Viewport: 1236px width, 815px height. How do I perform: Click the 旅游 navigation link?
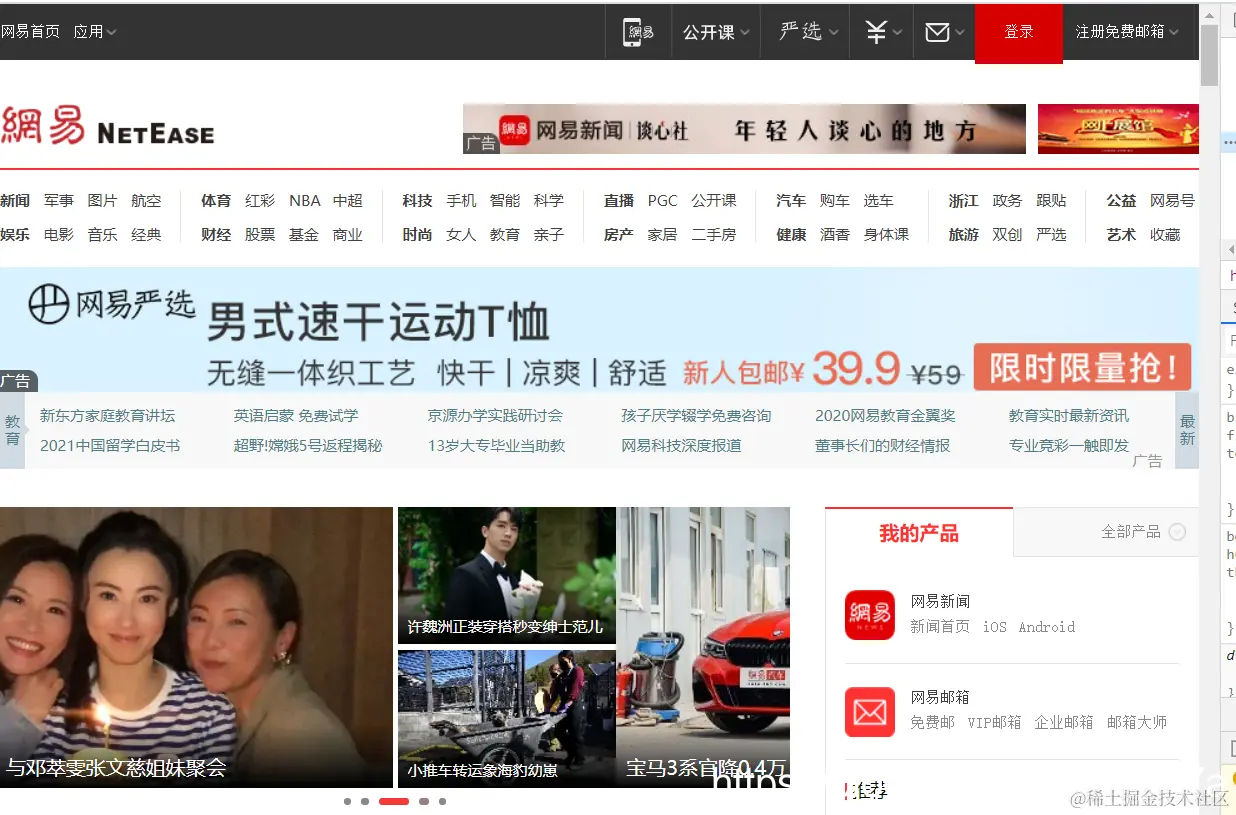963,235
